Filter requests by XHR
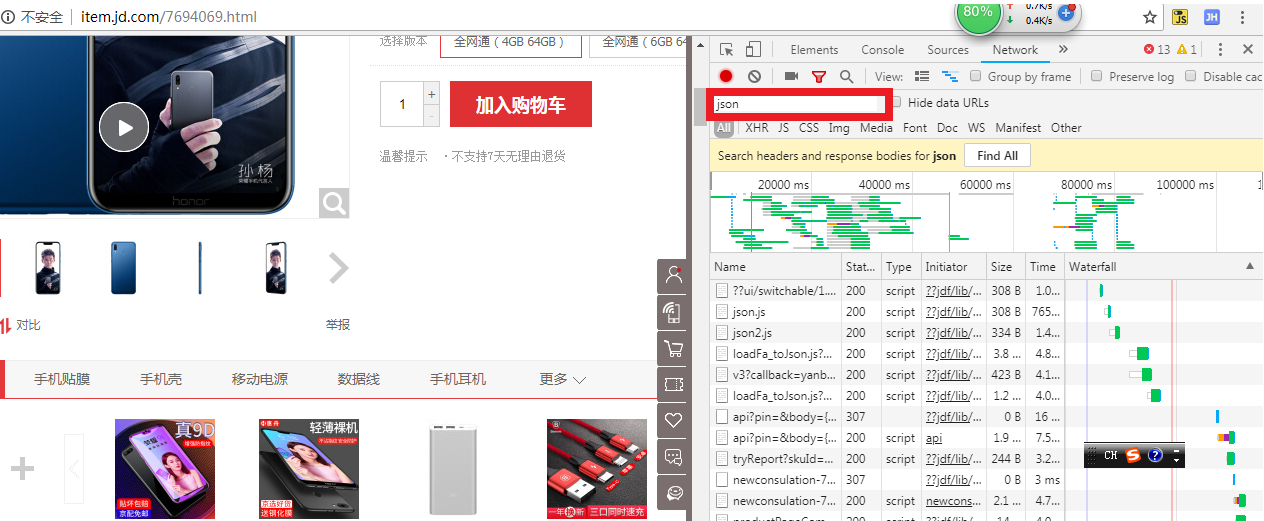 757,128
